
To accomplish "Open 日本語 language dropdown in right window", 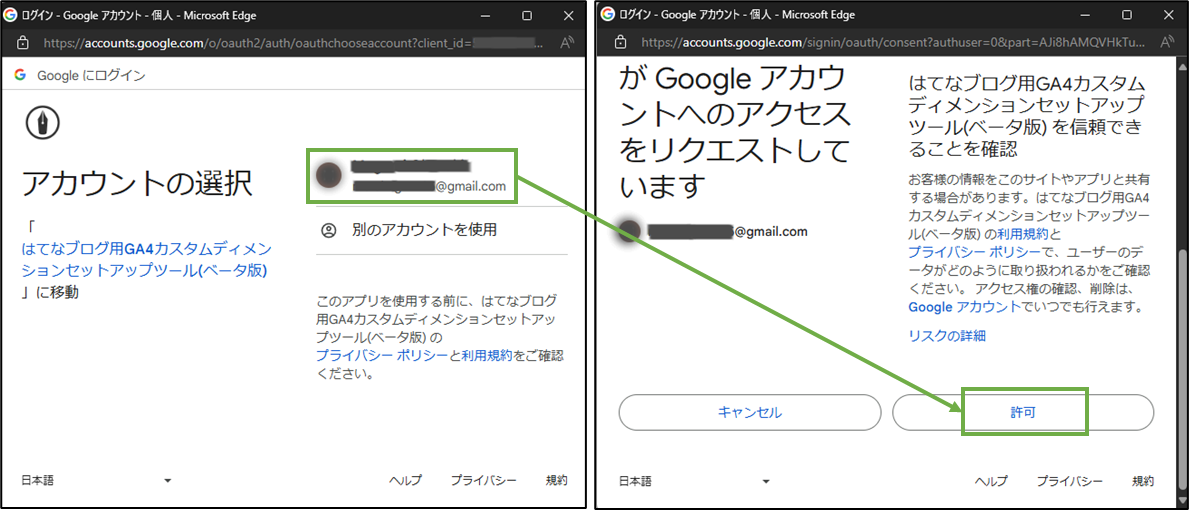I will pyautogui.click(x=695, y=480).
